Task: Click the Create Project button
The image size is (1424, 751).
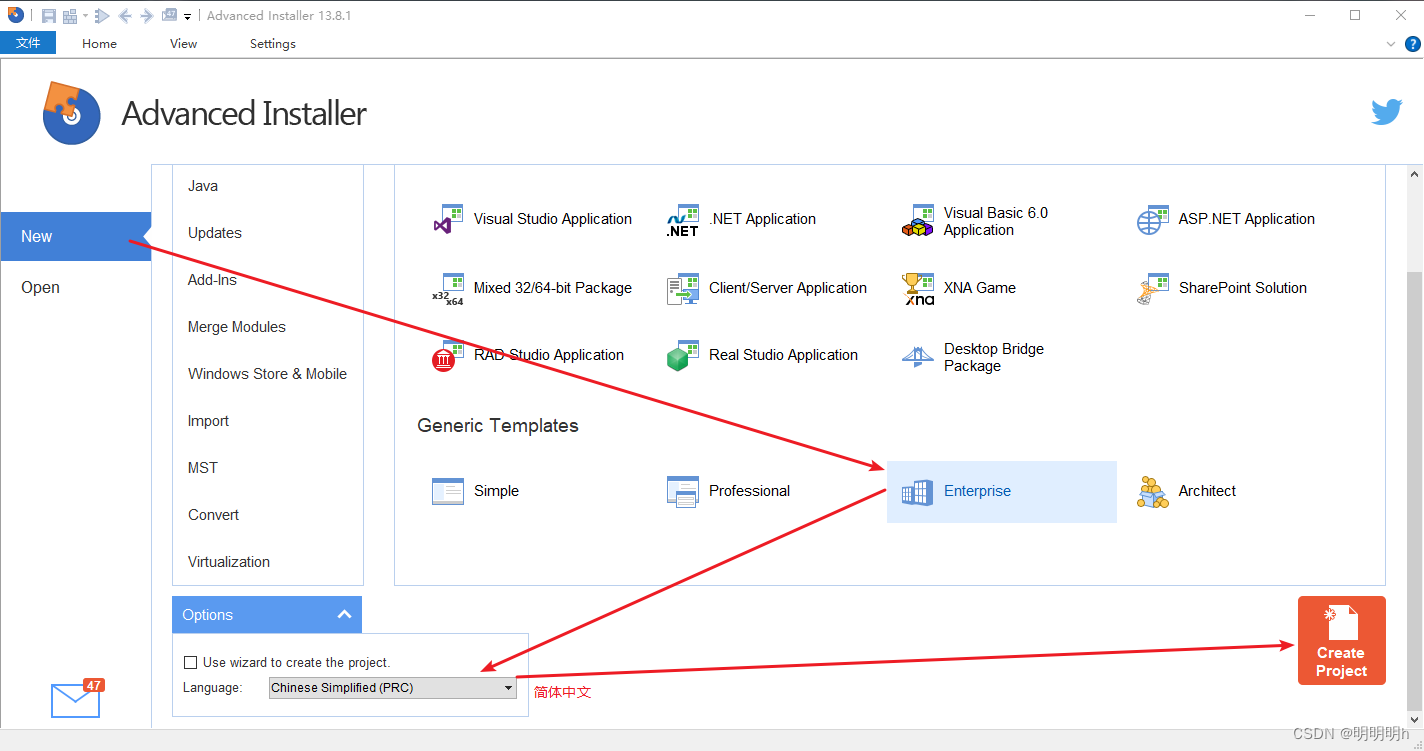Action: pos(1341,640)
